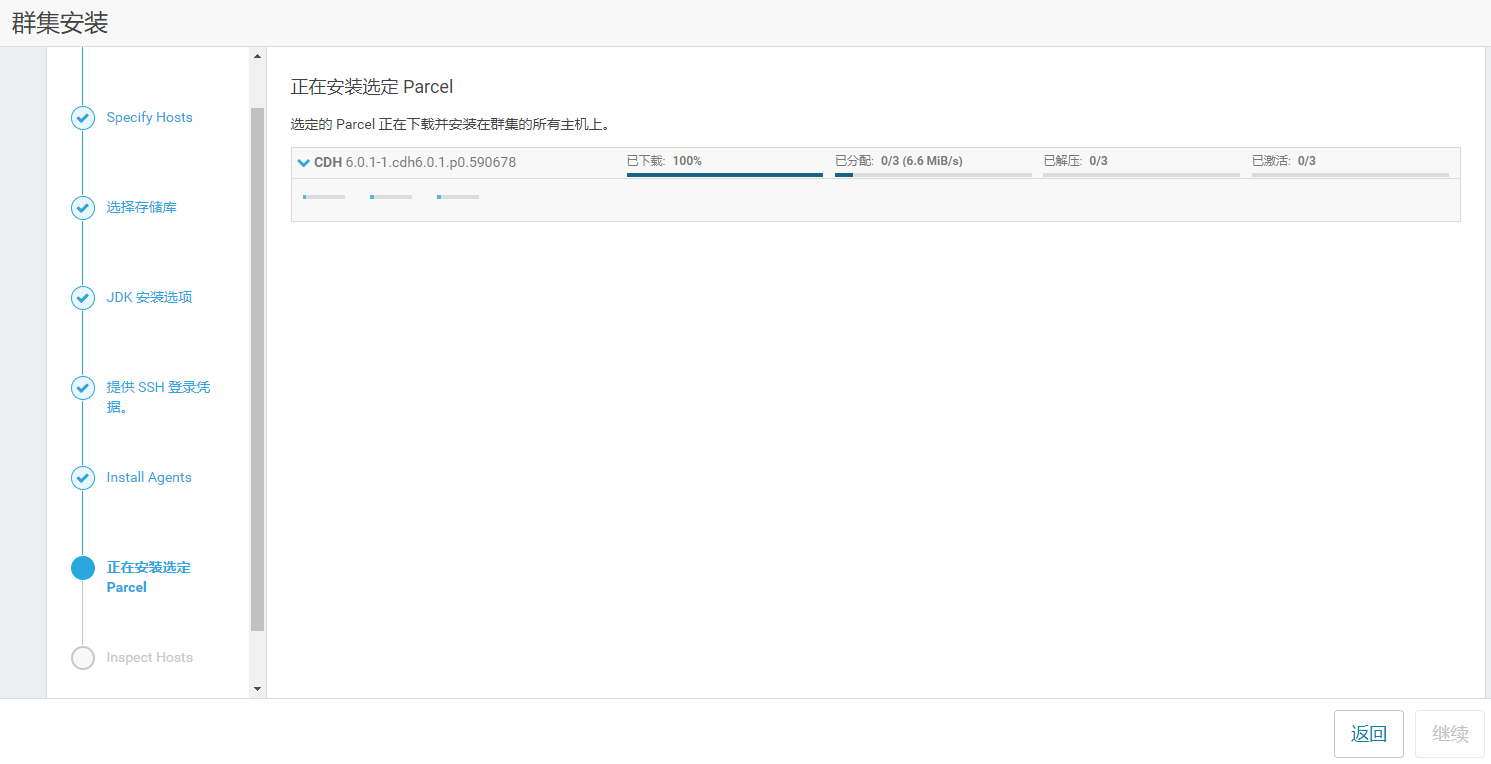Collapse the CDH parcel row chevron
This screenshot has width=1491, height=764.
click(304, 162)
